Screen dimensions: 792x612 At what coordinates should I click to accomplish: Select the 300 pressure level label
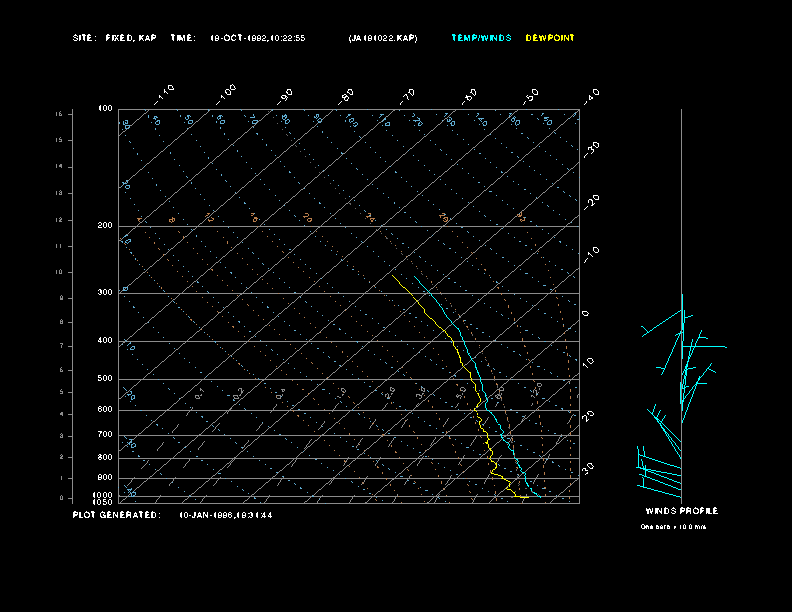click(105, 293)
